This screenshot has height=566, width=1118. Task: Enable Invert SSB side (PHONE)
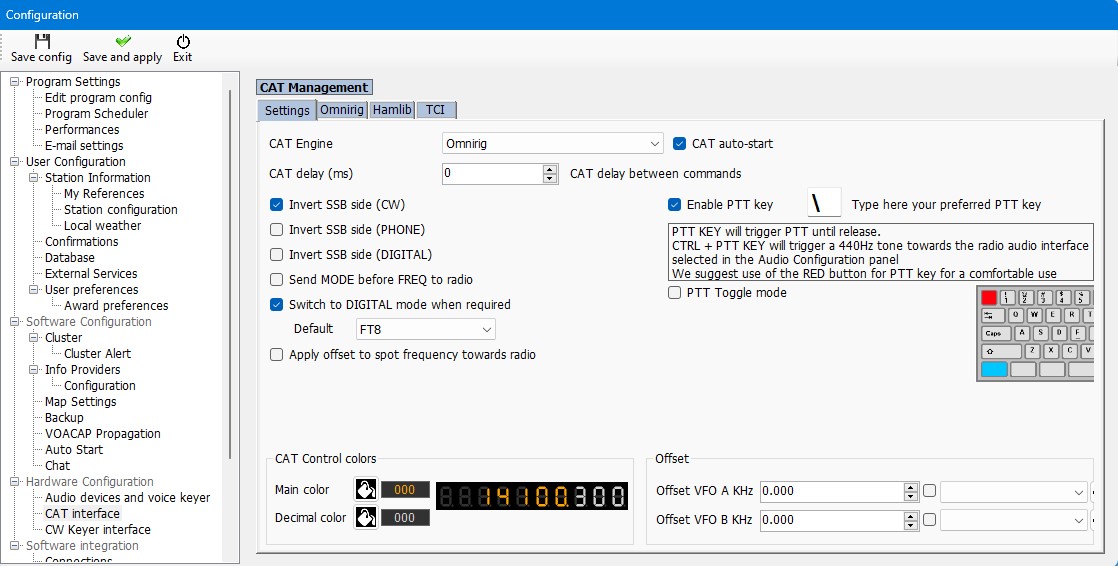tap(277, 230)
